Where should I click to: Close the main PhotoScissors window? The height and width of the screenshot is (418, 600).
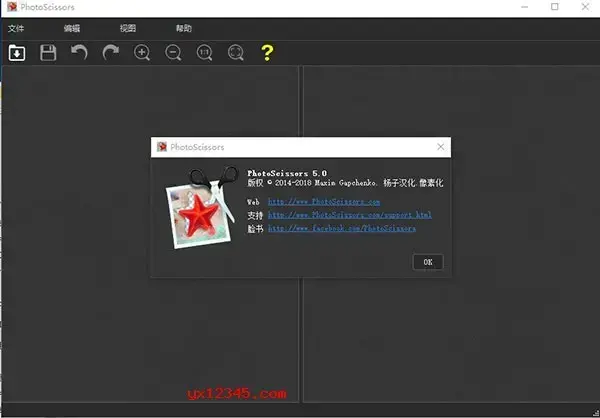pyautogui.click(x=585, y=7)
